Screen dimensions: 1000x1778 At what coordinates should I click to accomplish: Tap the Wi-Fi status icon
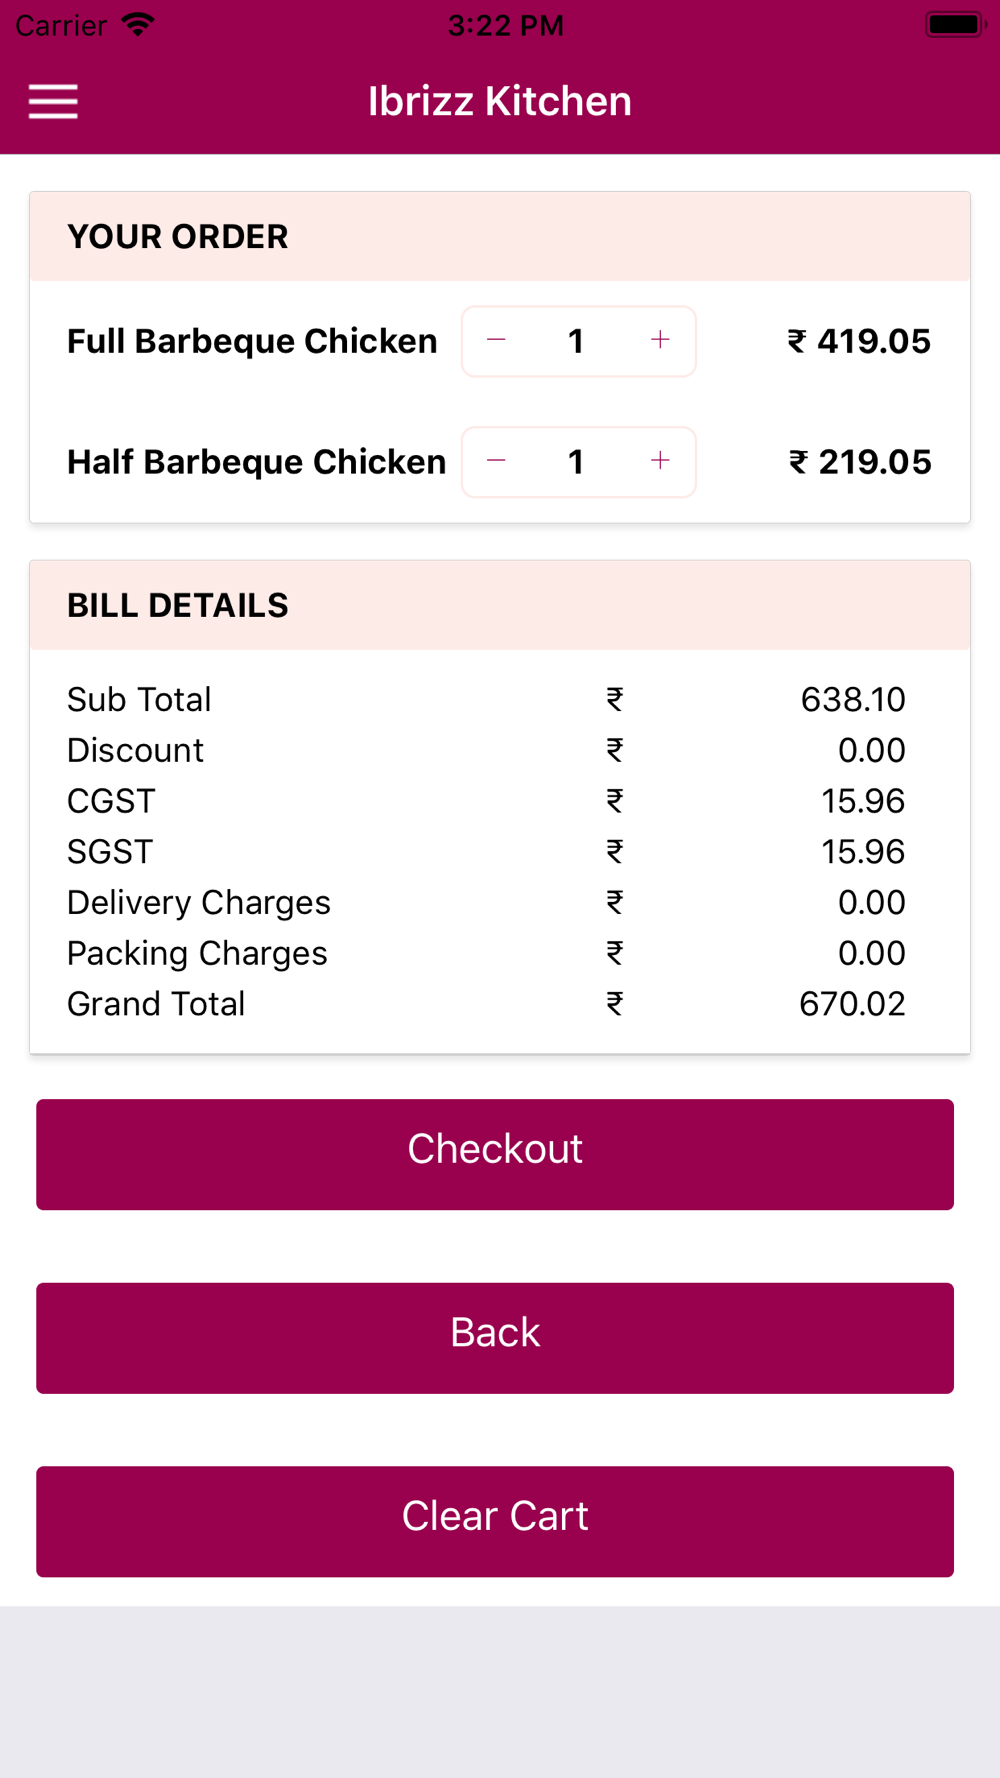[138, 25]
